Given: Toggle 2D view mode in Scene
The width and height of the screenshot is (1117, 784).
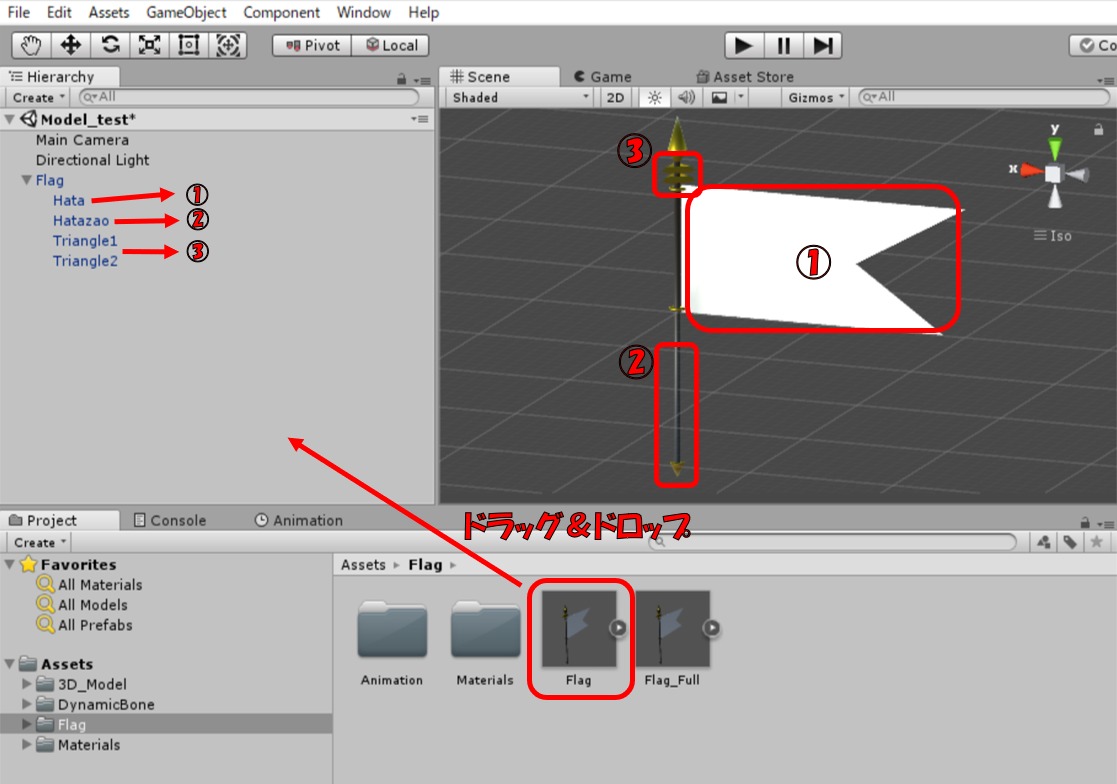Looking at the screenshot, I should 615,97.
